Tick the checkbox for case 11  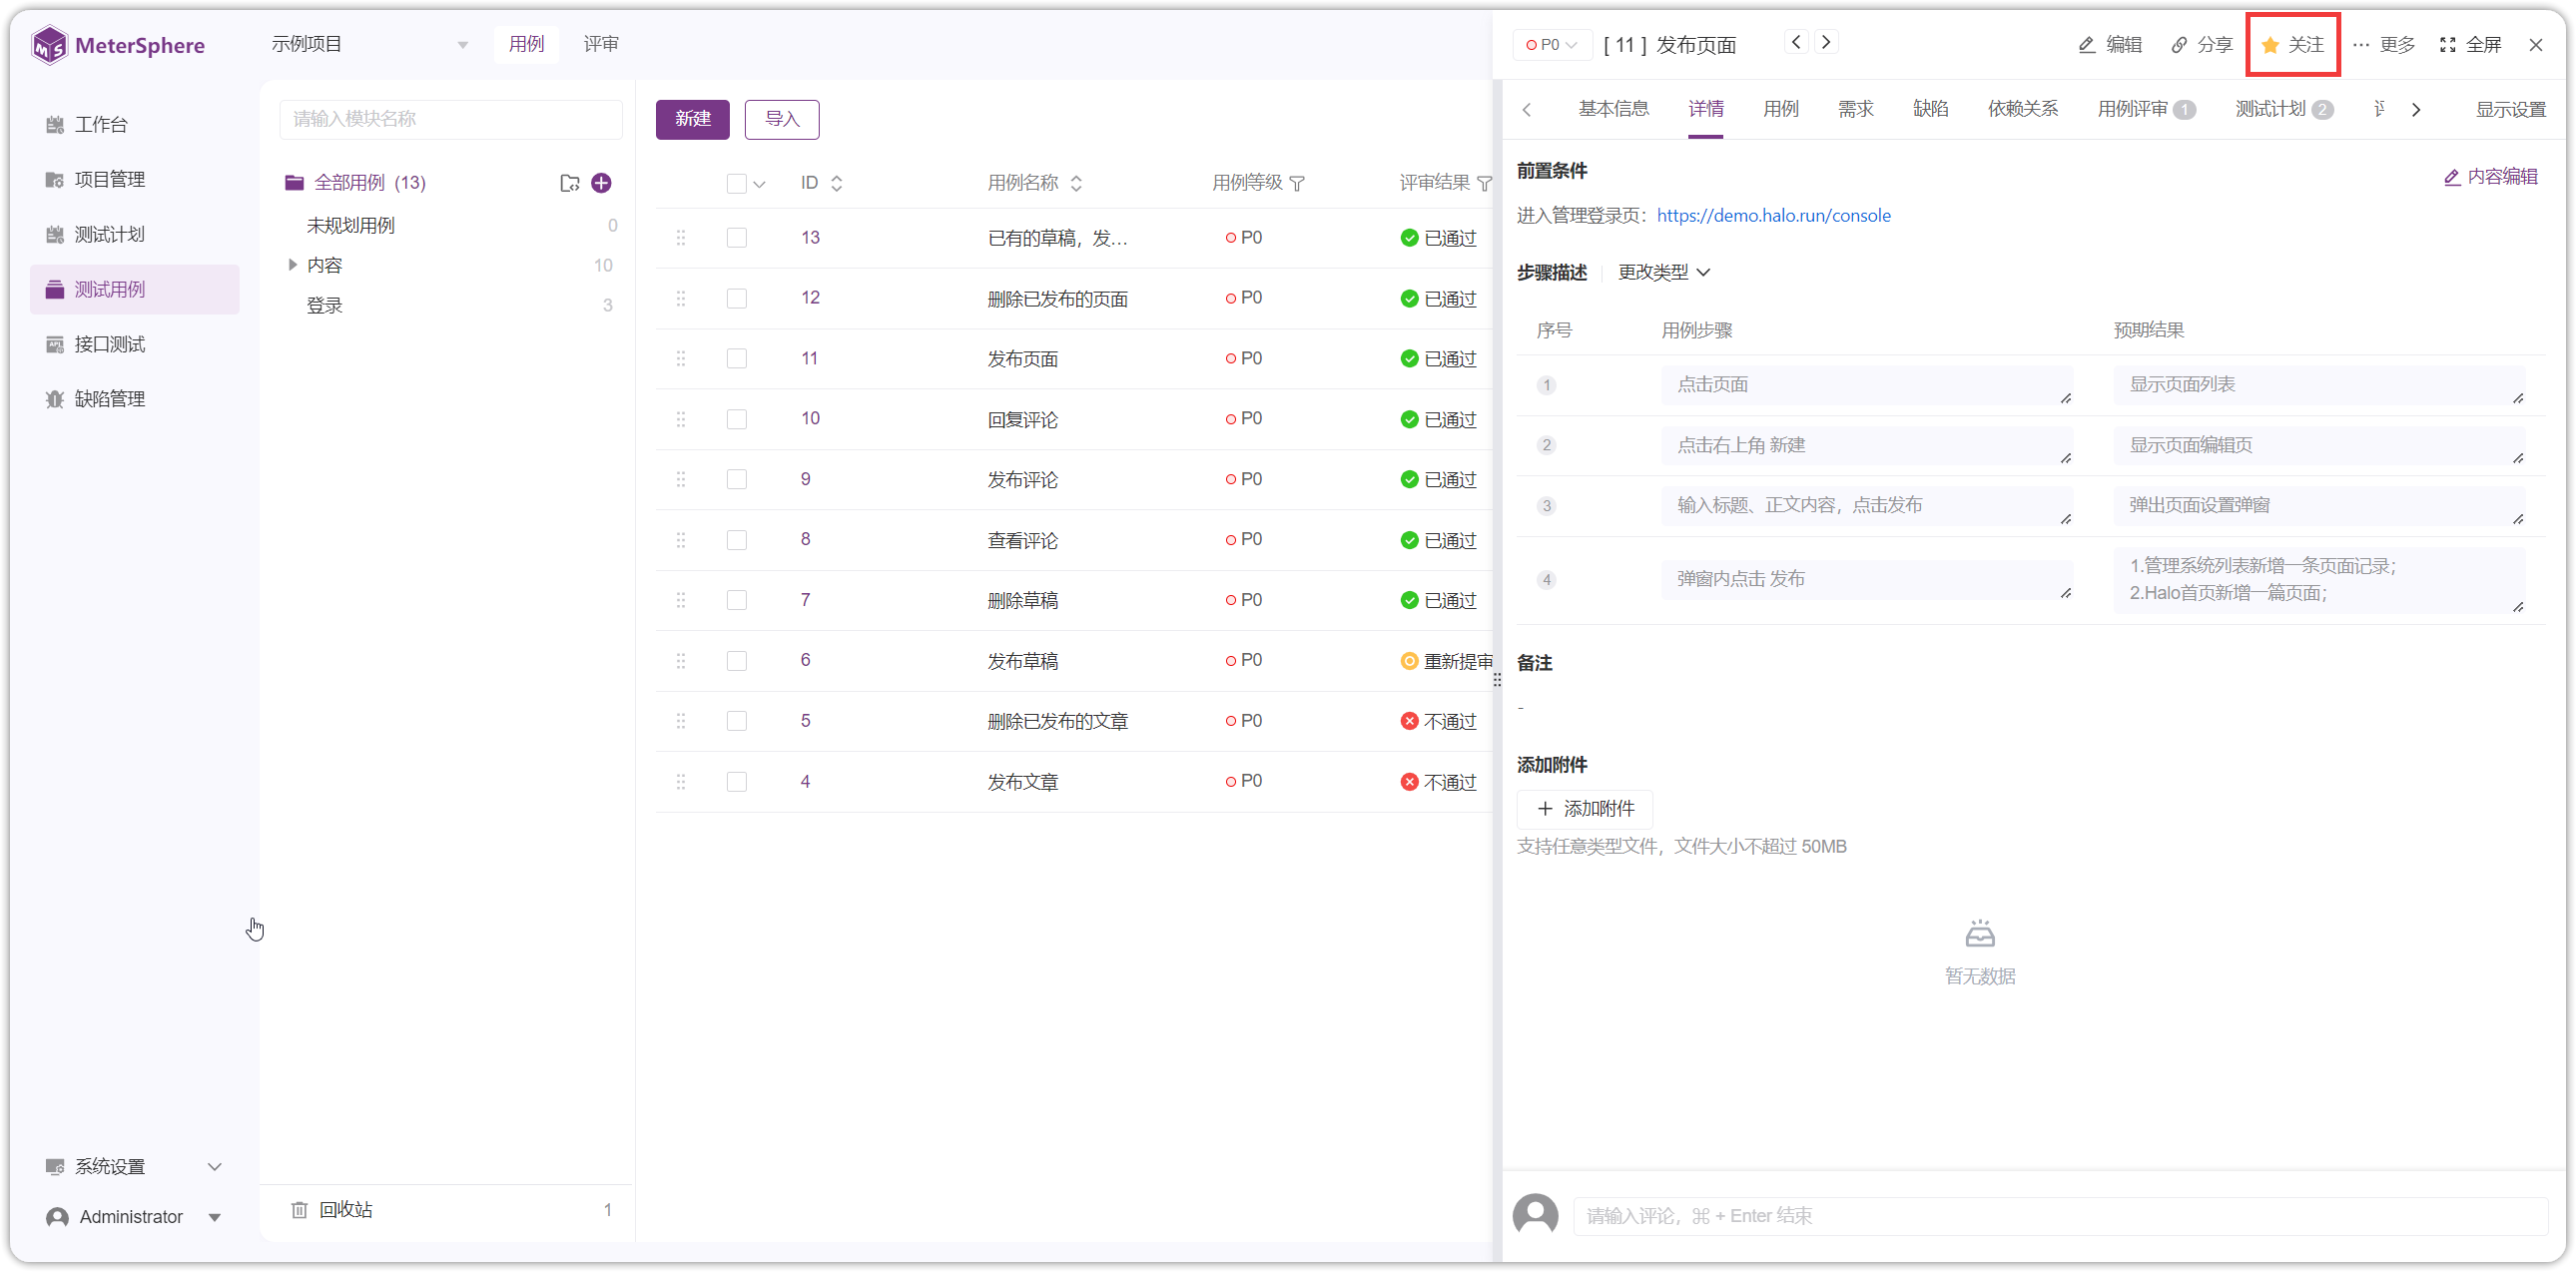(736, 359)
